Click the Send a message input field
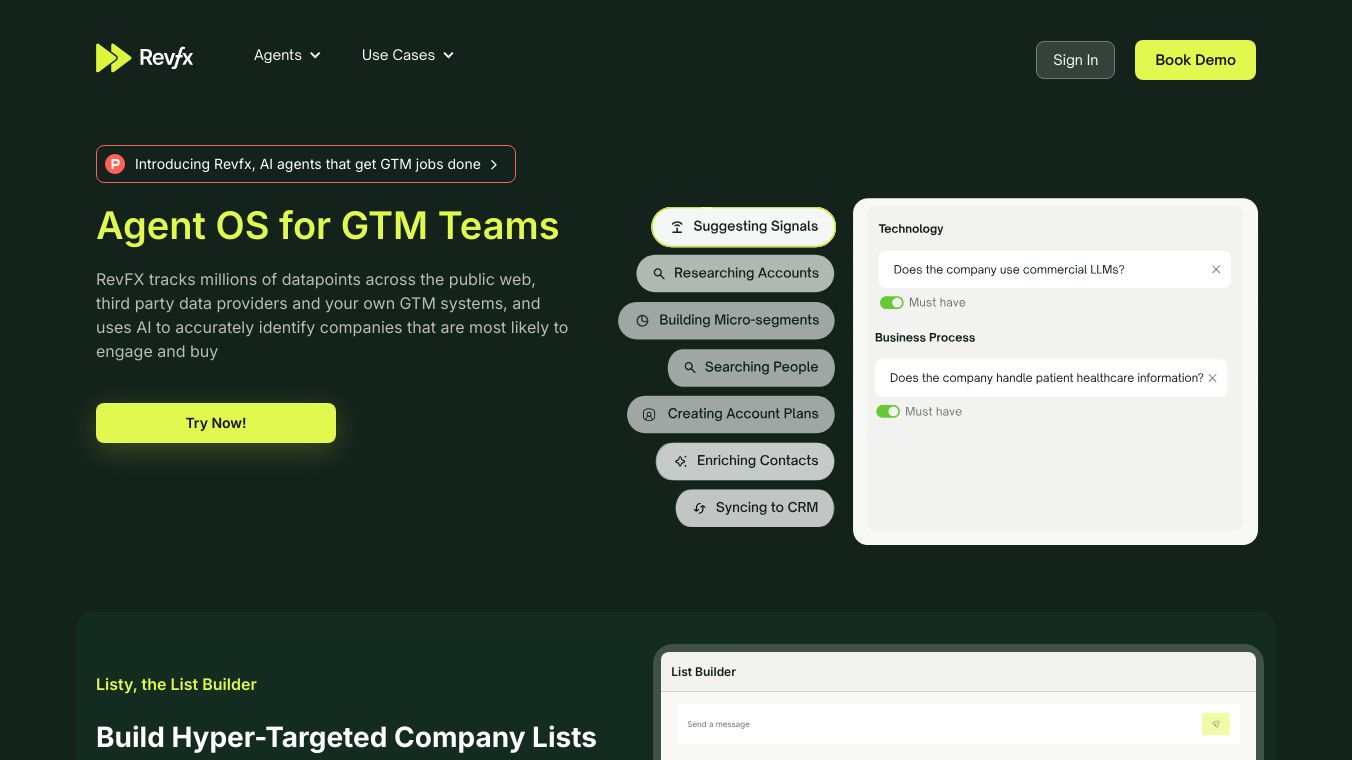This screenshot has height=760, width=1352. pyautogui.click(x=938, y=724)
